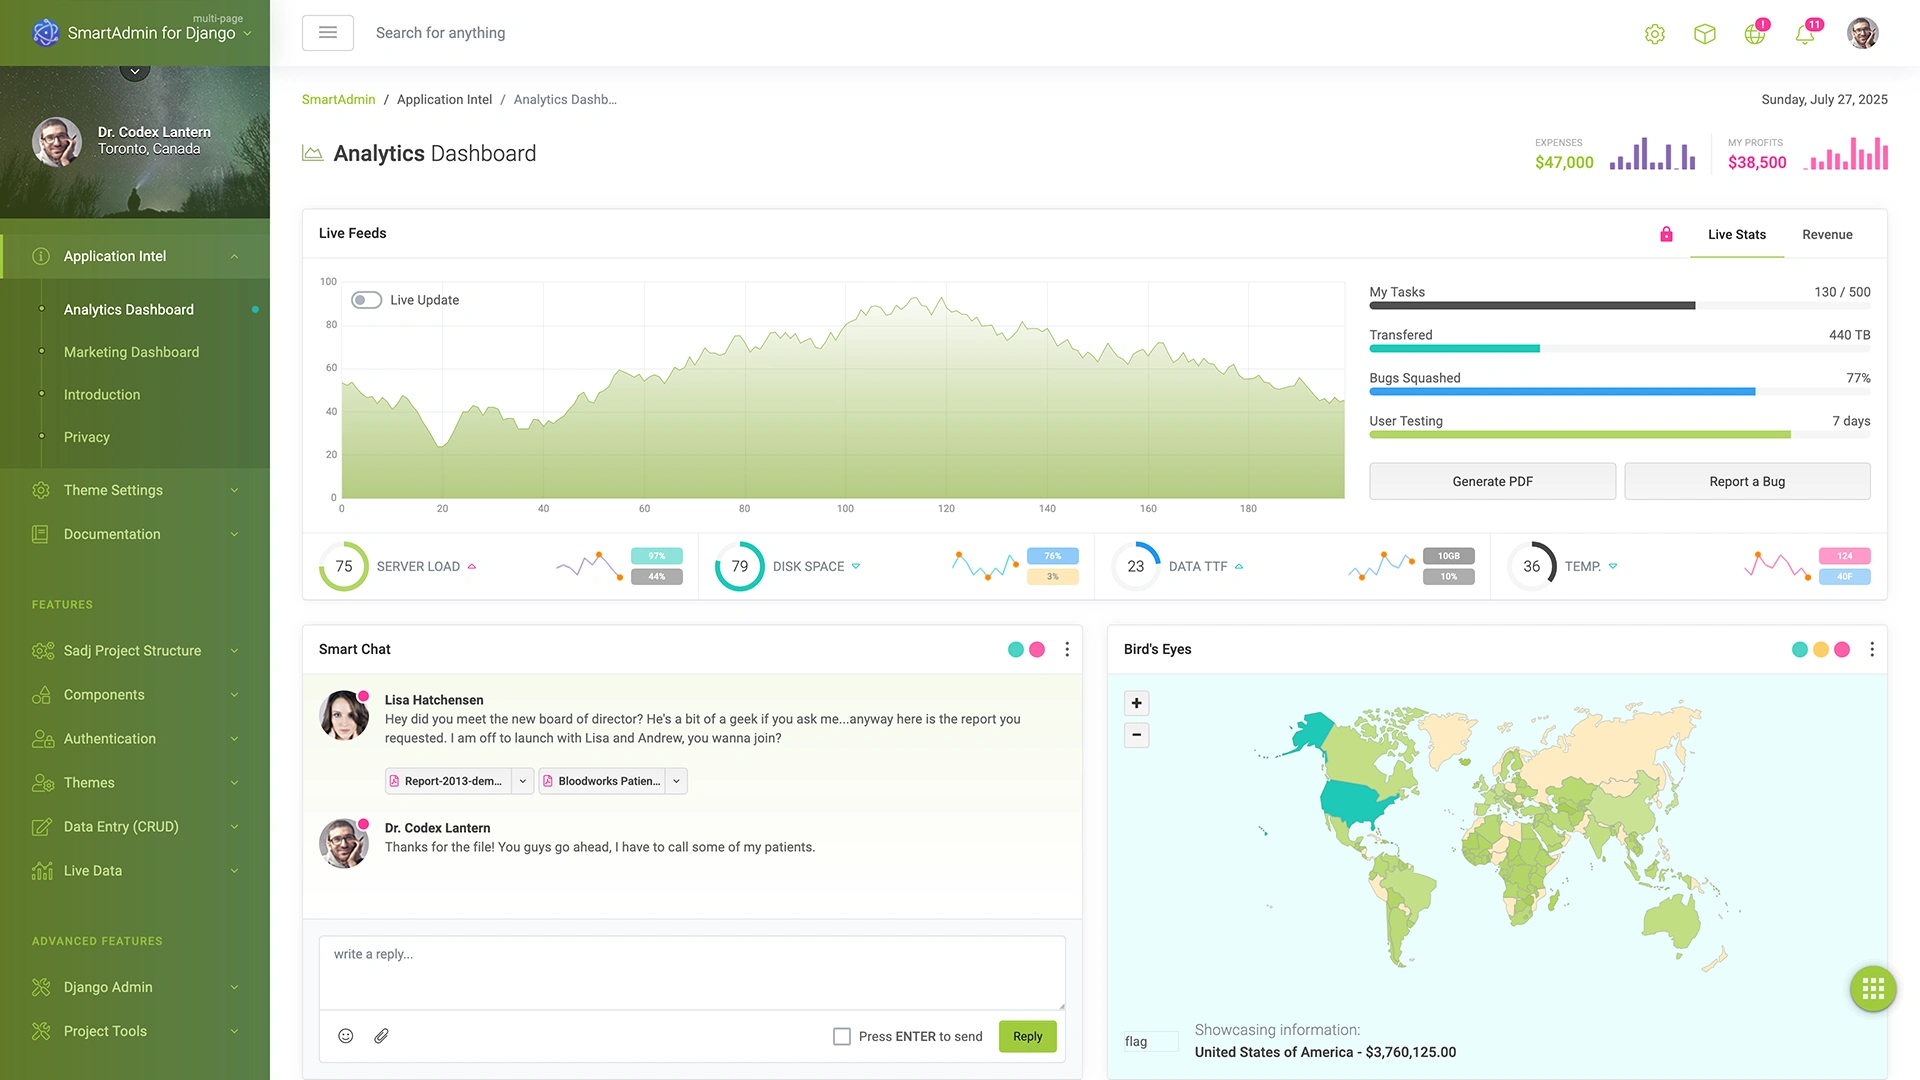This screenshot has height=1080, width=1920.
Task: Open the Report-2013 attachment dropdown
Action: pos(522,781)
